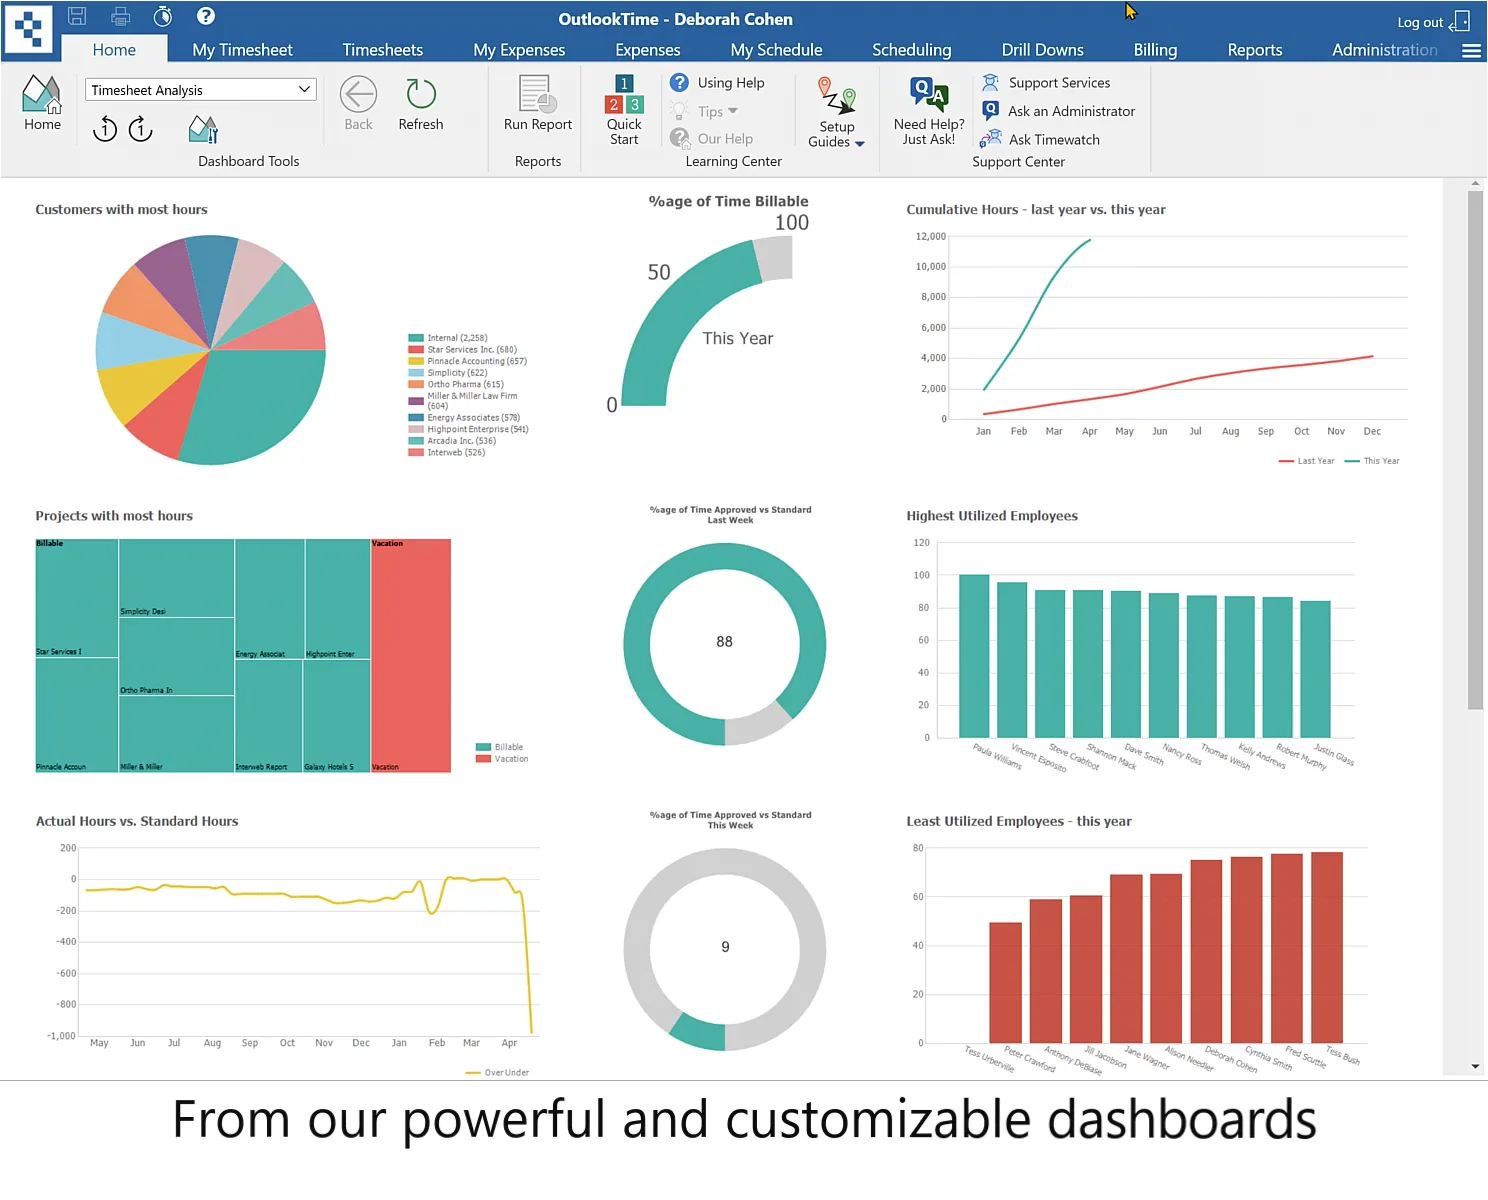Image resolution: width=1488 pixels, height=1200 pixels.
Task: Refresh the dashboard
Action: point(421,103)
